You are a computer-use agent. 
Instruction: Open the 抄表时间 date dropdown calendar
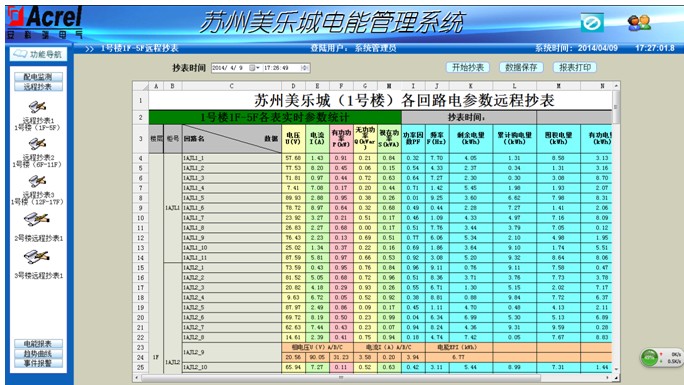253,68
